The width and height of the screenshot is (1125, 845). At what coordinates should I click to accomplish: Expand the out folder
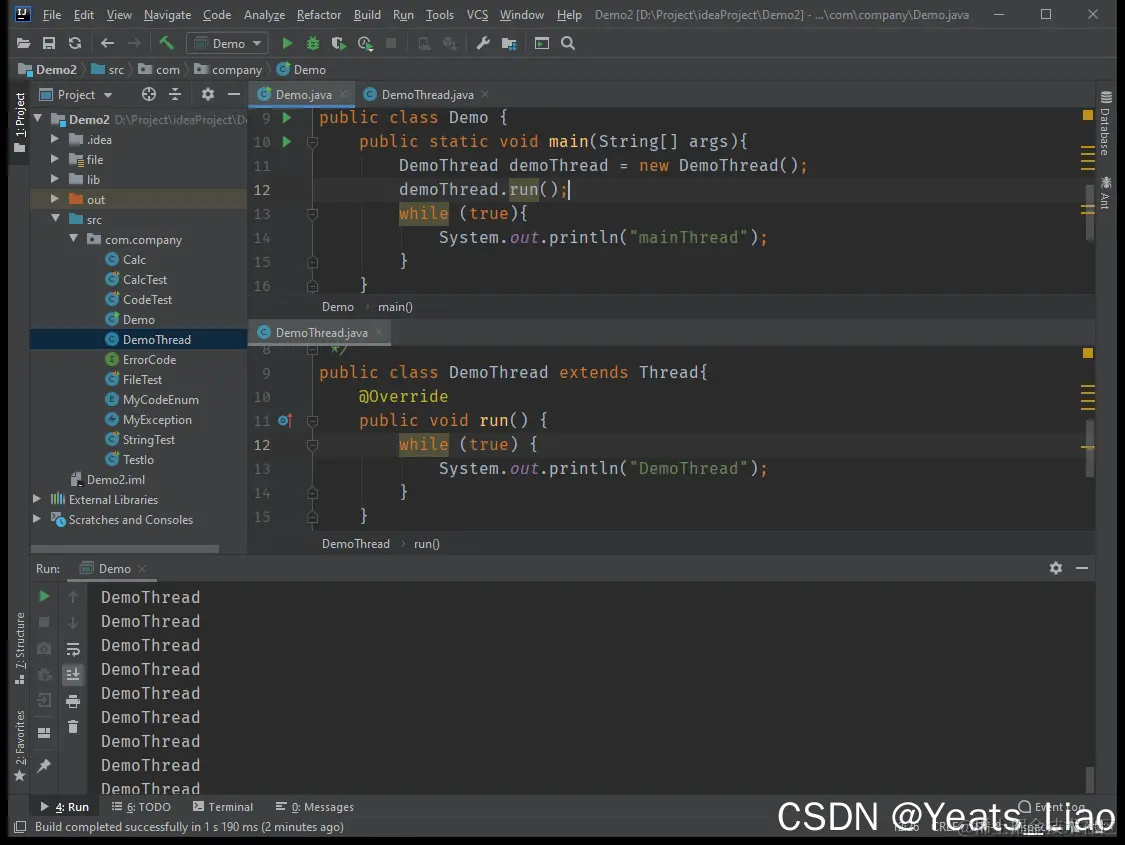point(55,199)
